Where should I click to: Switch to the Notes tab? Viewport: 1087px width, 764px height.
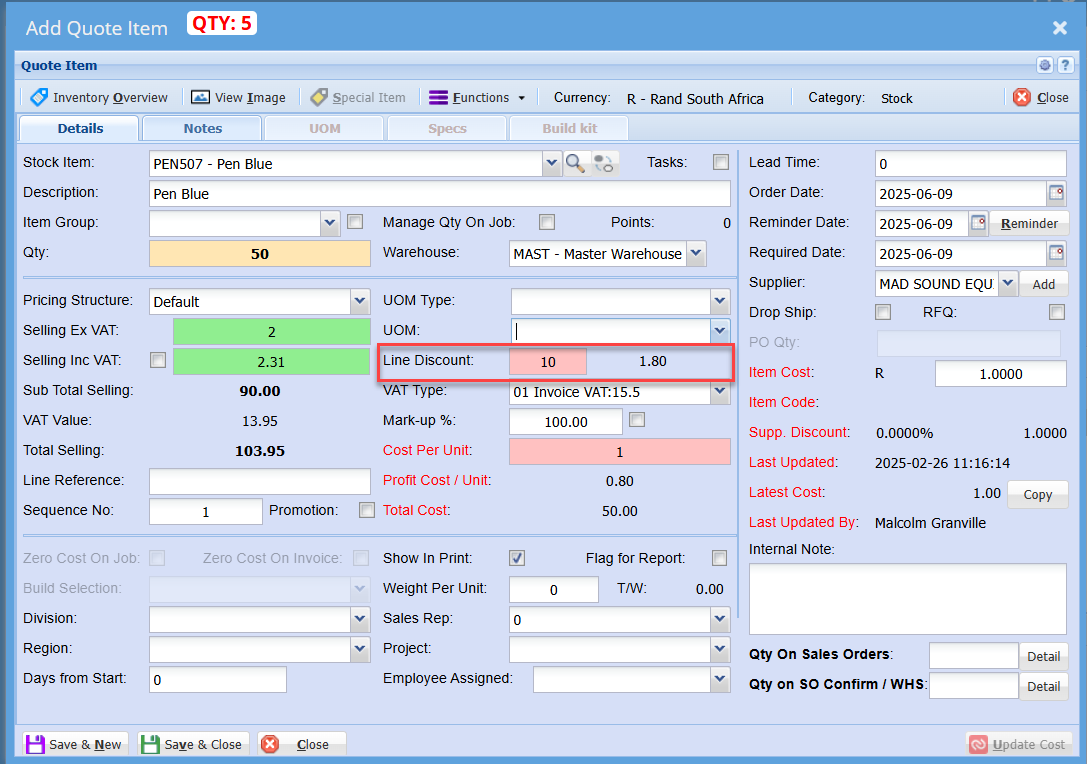click(x=202, y=129)
